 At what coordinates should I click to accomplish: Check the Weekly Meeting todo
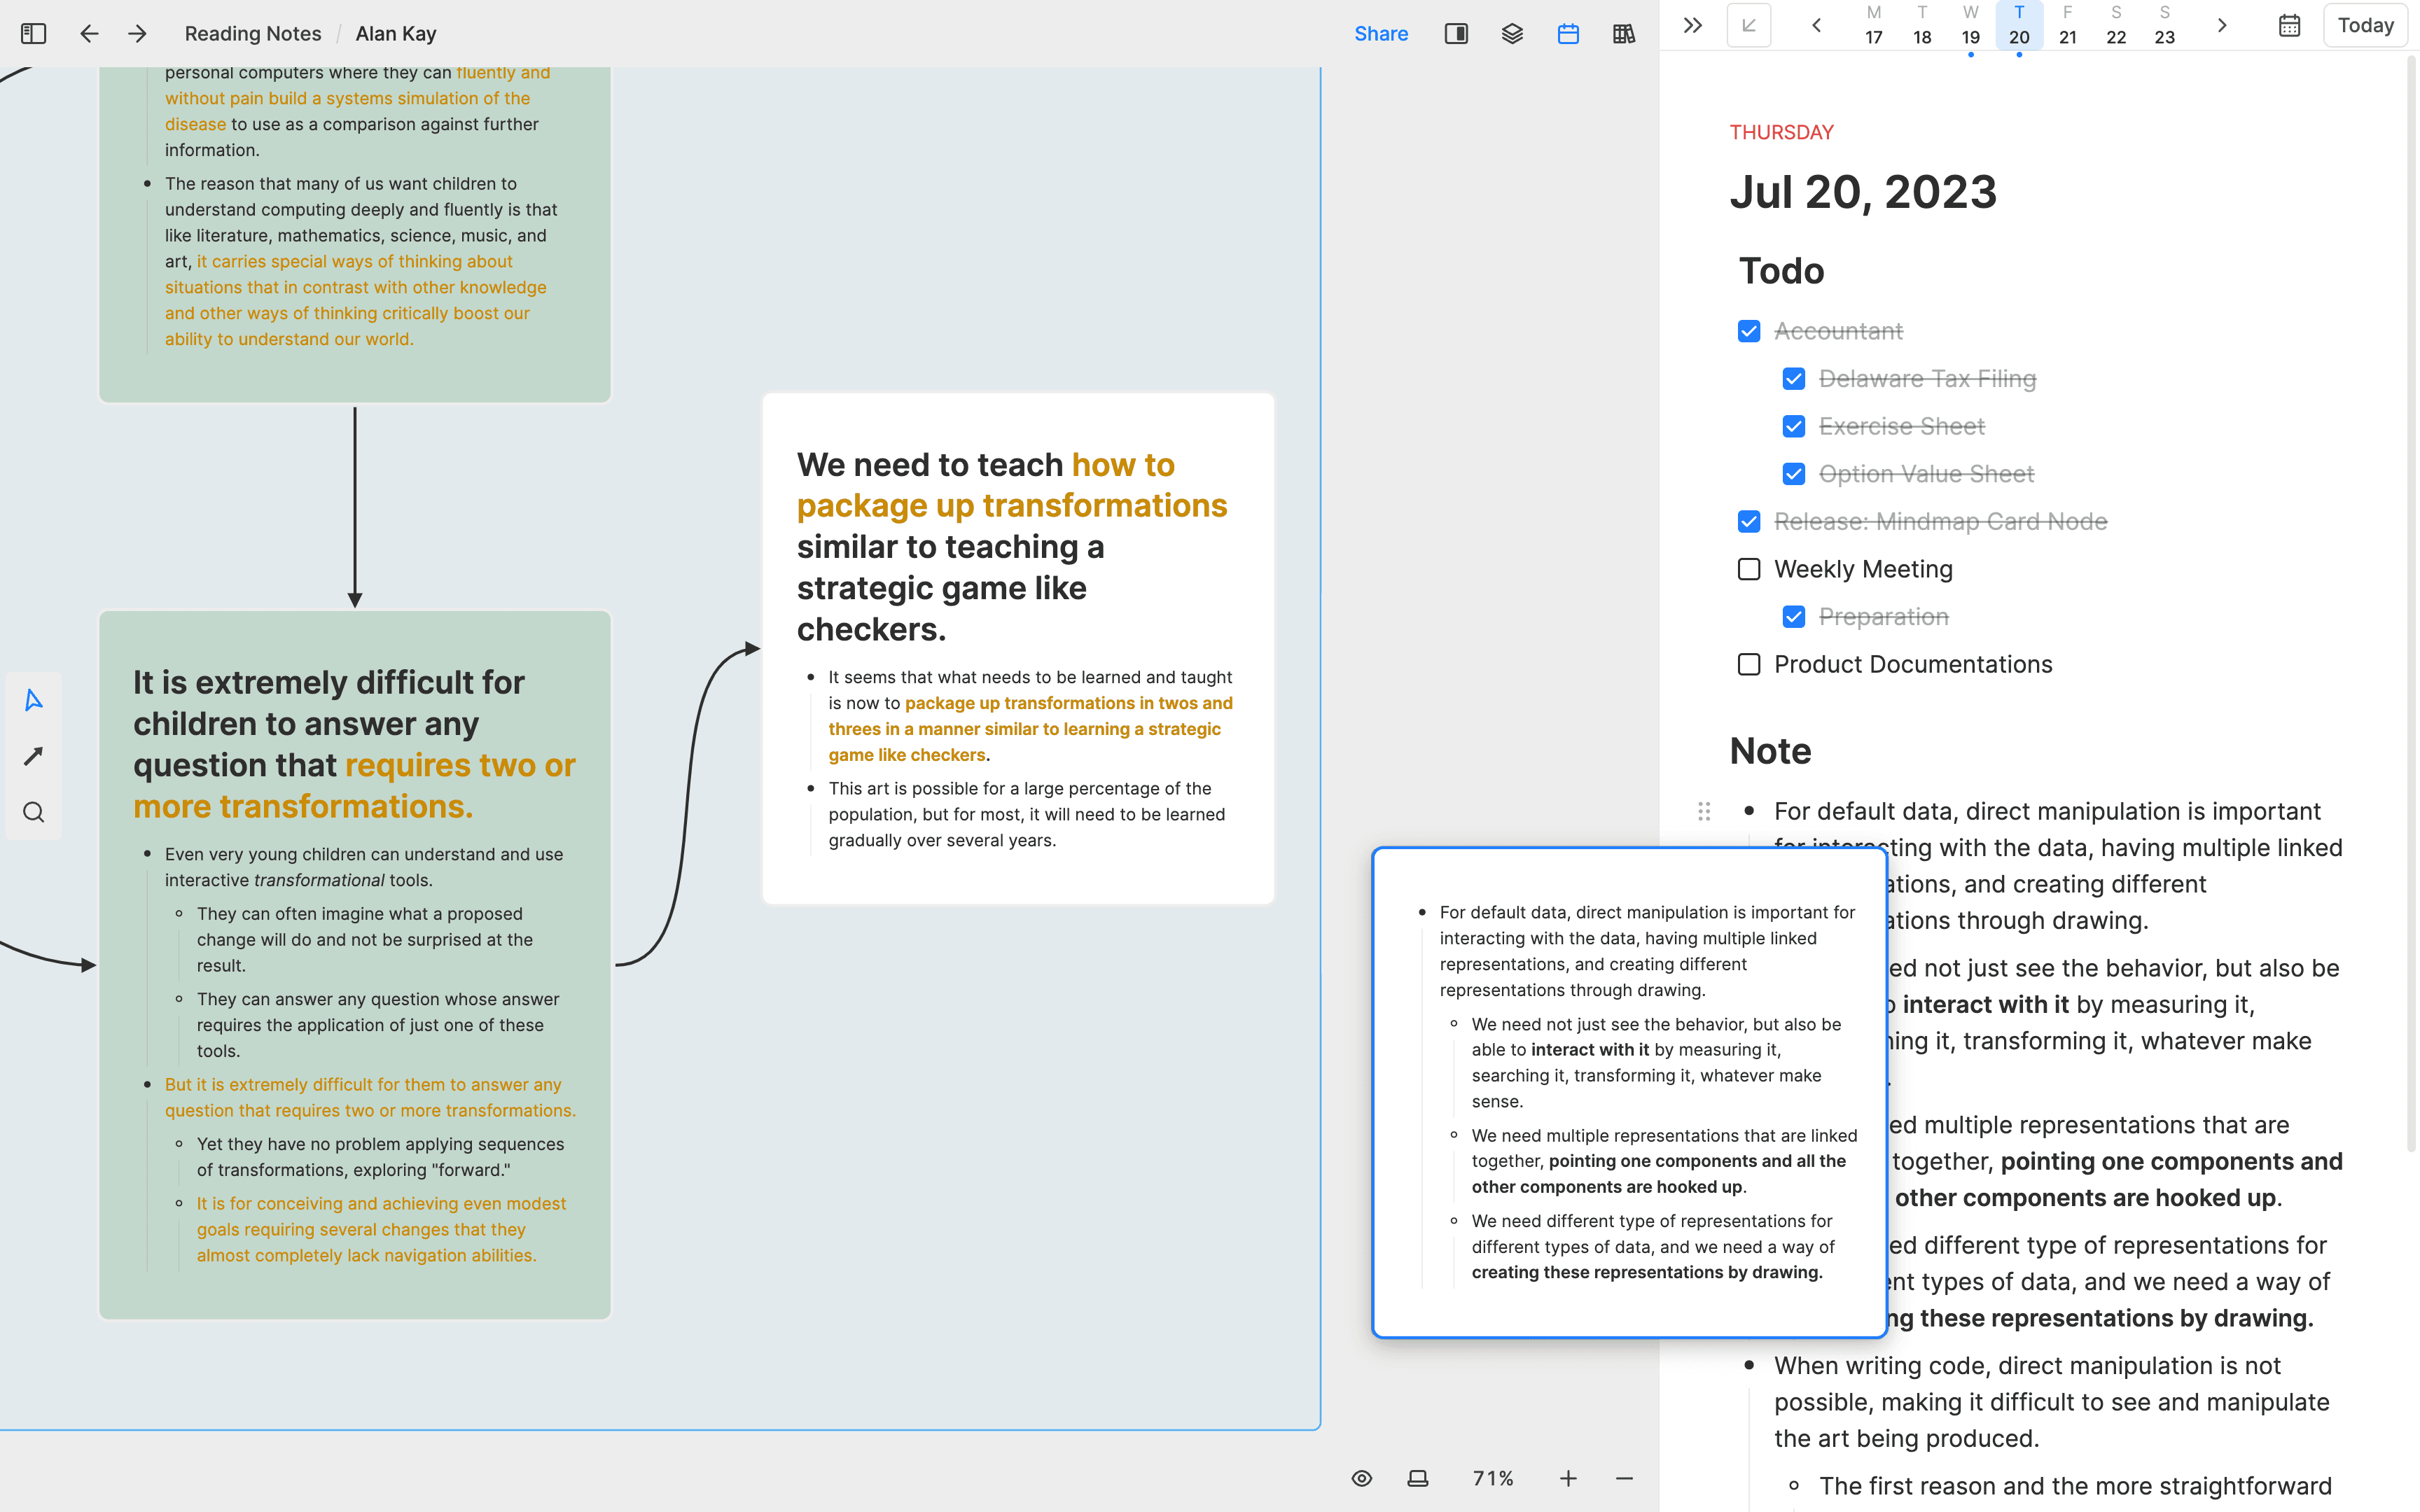(1749, 569)
